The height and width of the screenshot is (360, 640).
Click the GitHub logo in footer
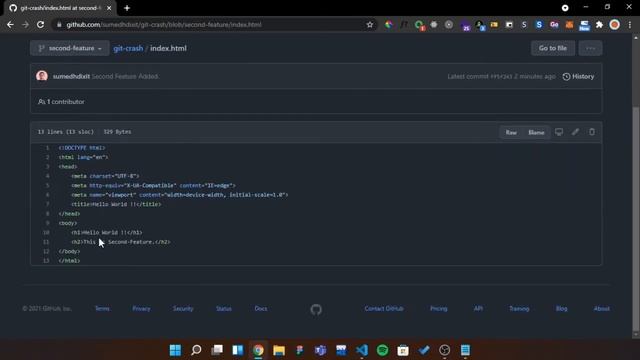[316, 309]
